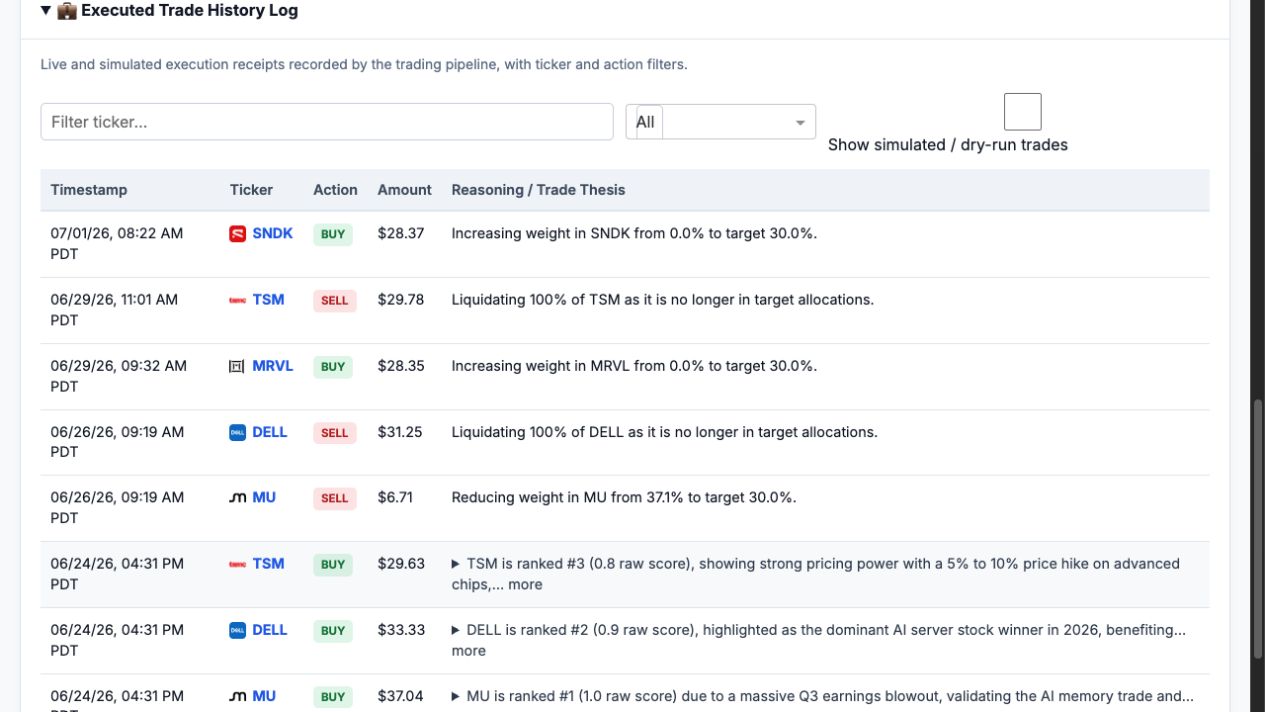Enable Show simulated / dry-run trades checkbox
This screenshot has width=1265, height=712.
1022,112
